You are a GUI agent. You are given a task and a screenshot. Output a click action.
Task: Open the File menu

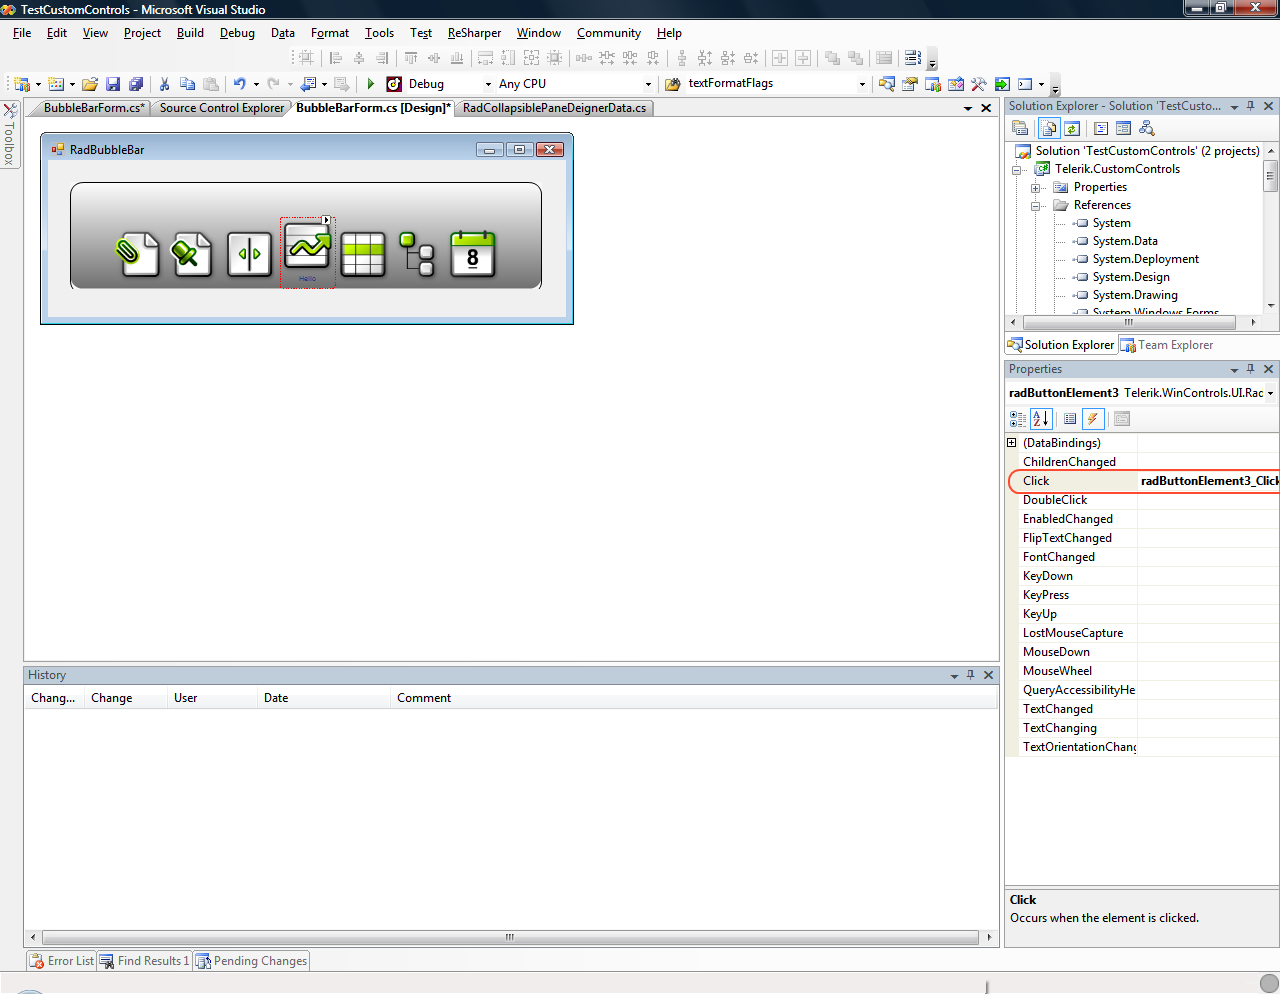(22, 33)
